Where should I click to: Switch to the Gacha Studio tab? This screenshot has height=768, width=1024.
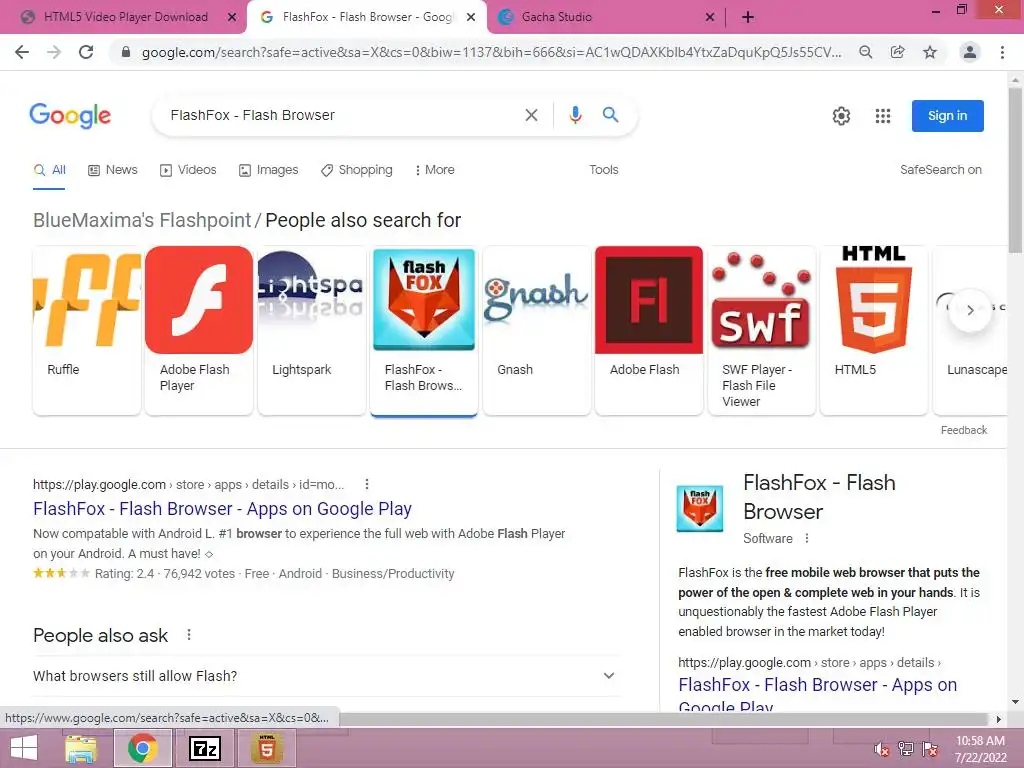(x=556, y=17)
